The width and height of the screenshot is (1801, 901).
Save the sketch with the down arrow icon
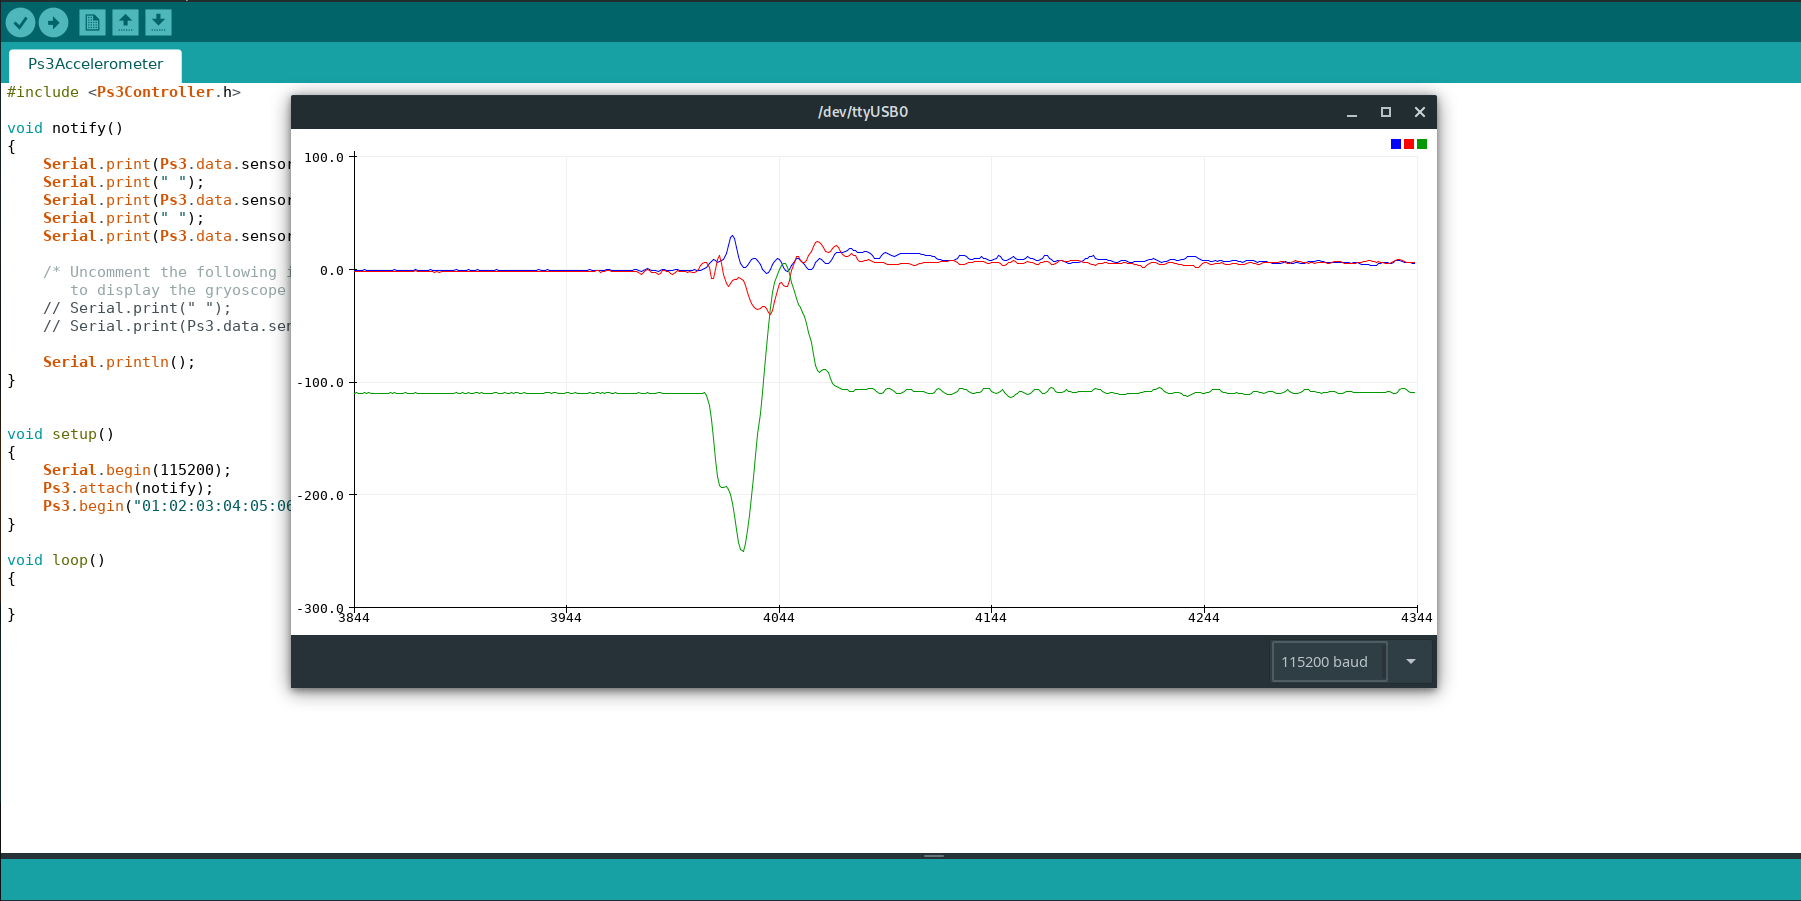click(158, 22)
